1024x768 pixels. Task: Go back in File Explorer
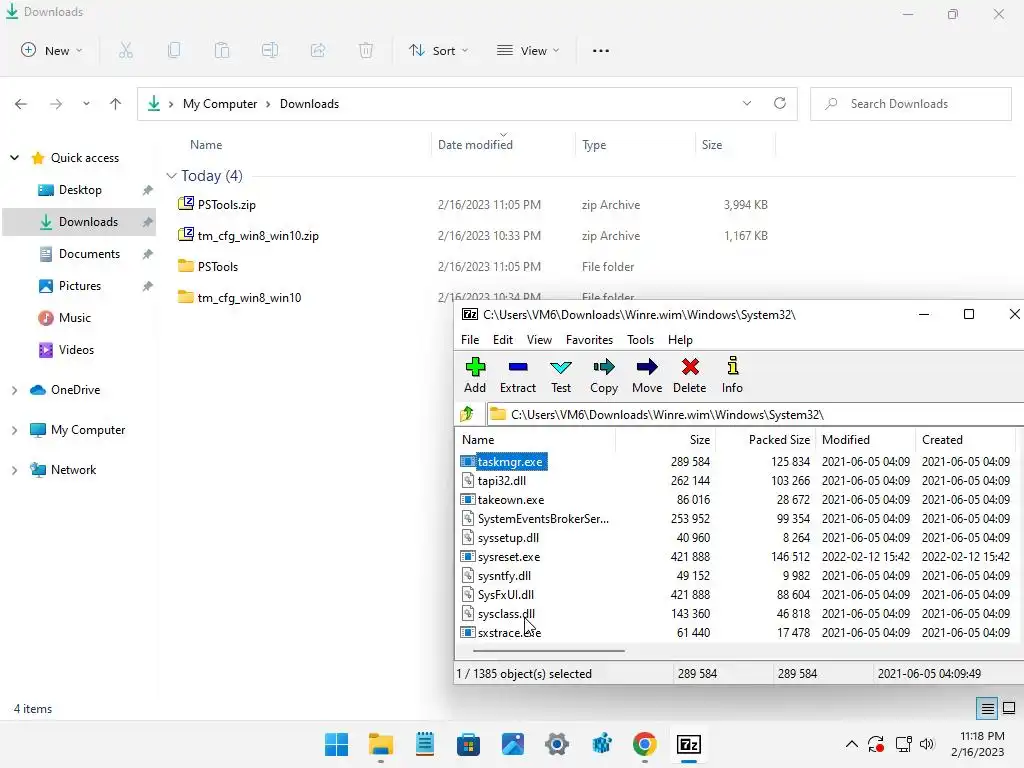click(21, 104)
